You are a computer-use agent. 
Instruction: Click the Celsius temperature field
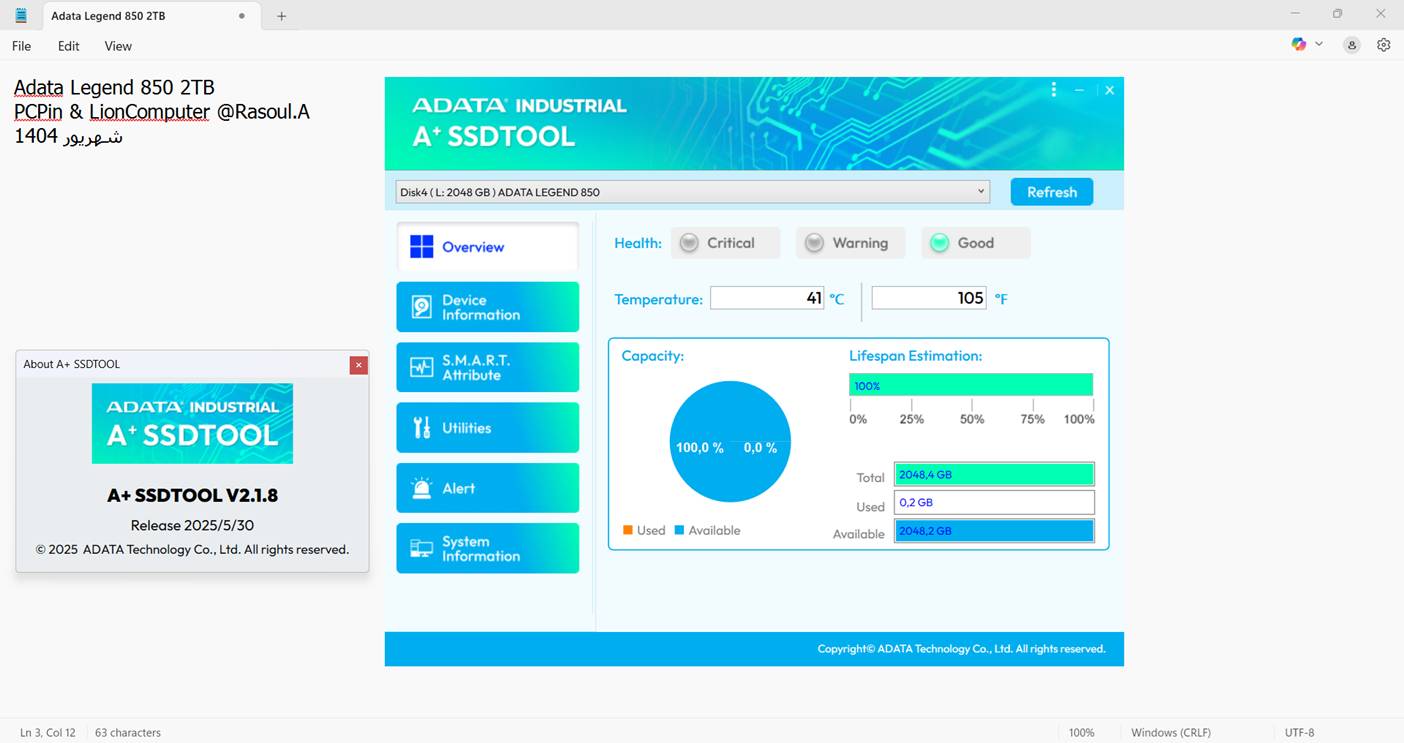[x=767, y=298]
